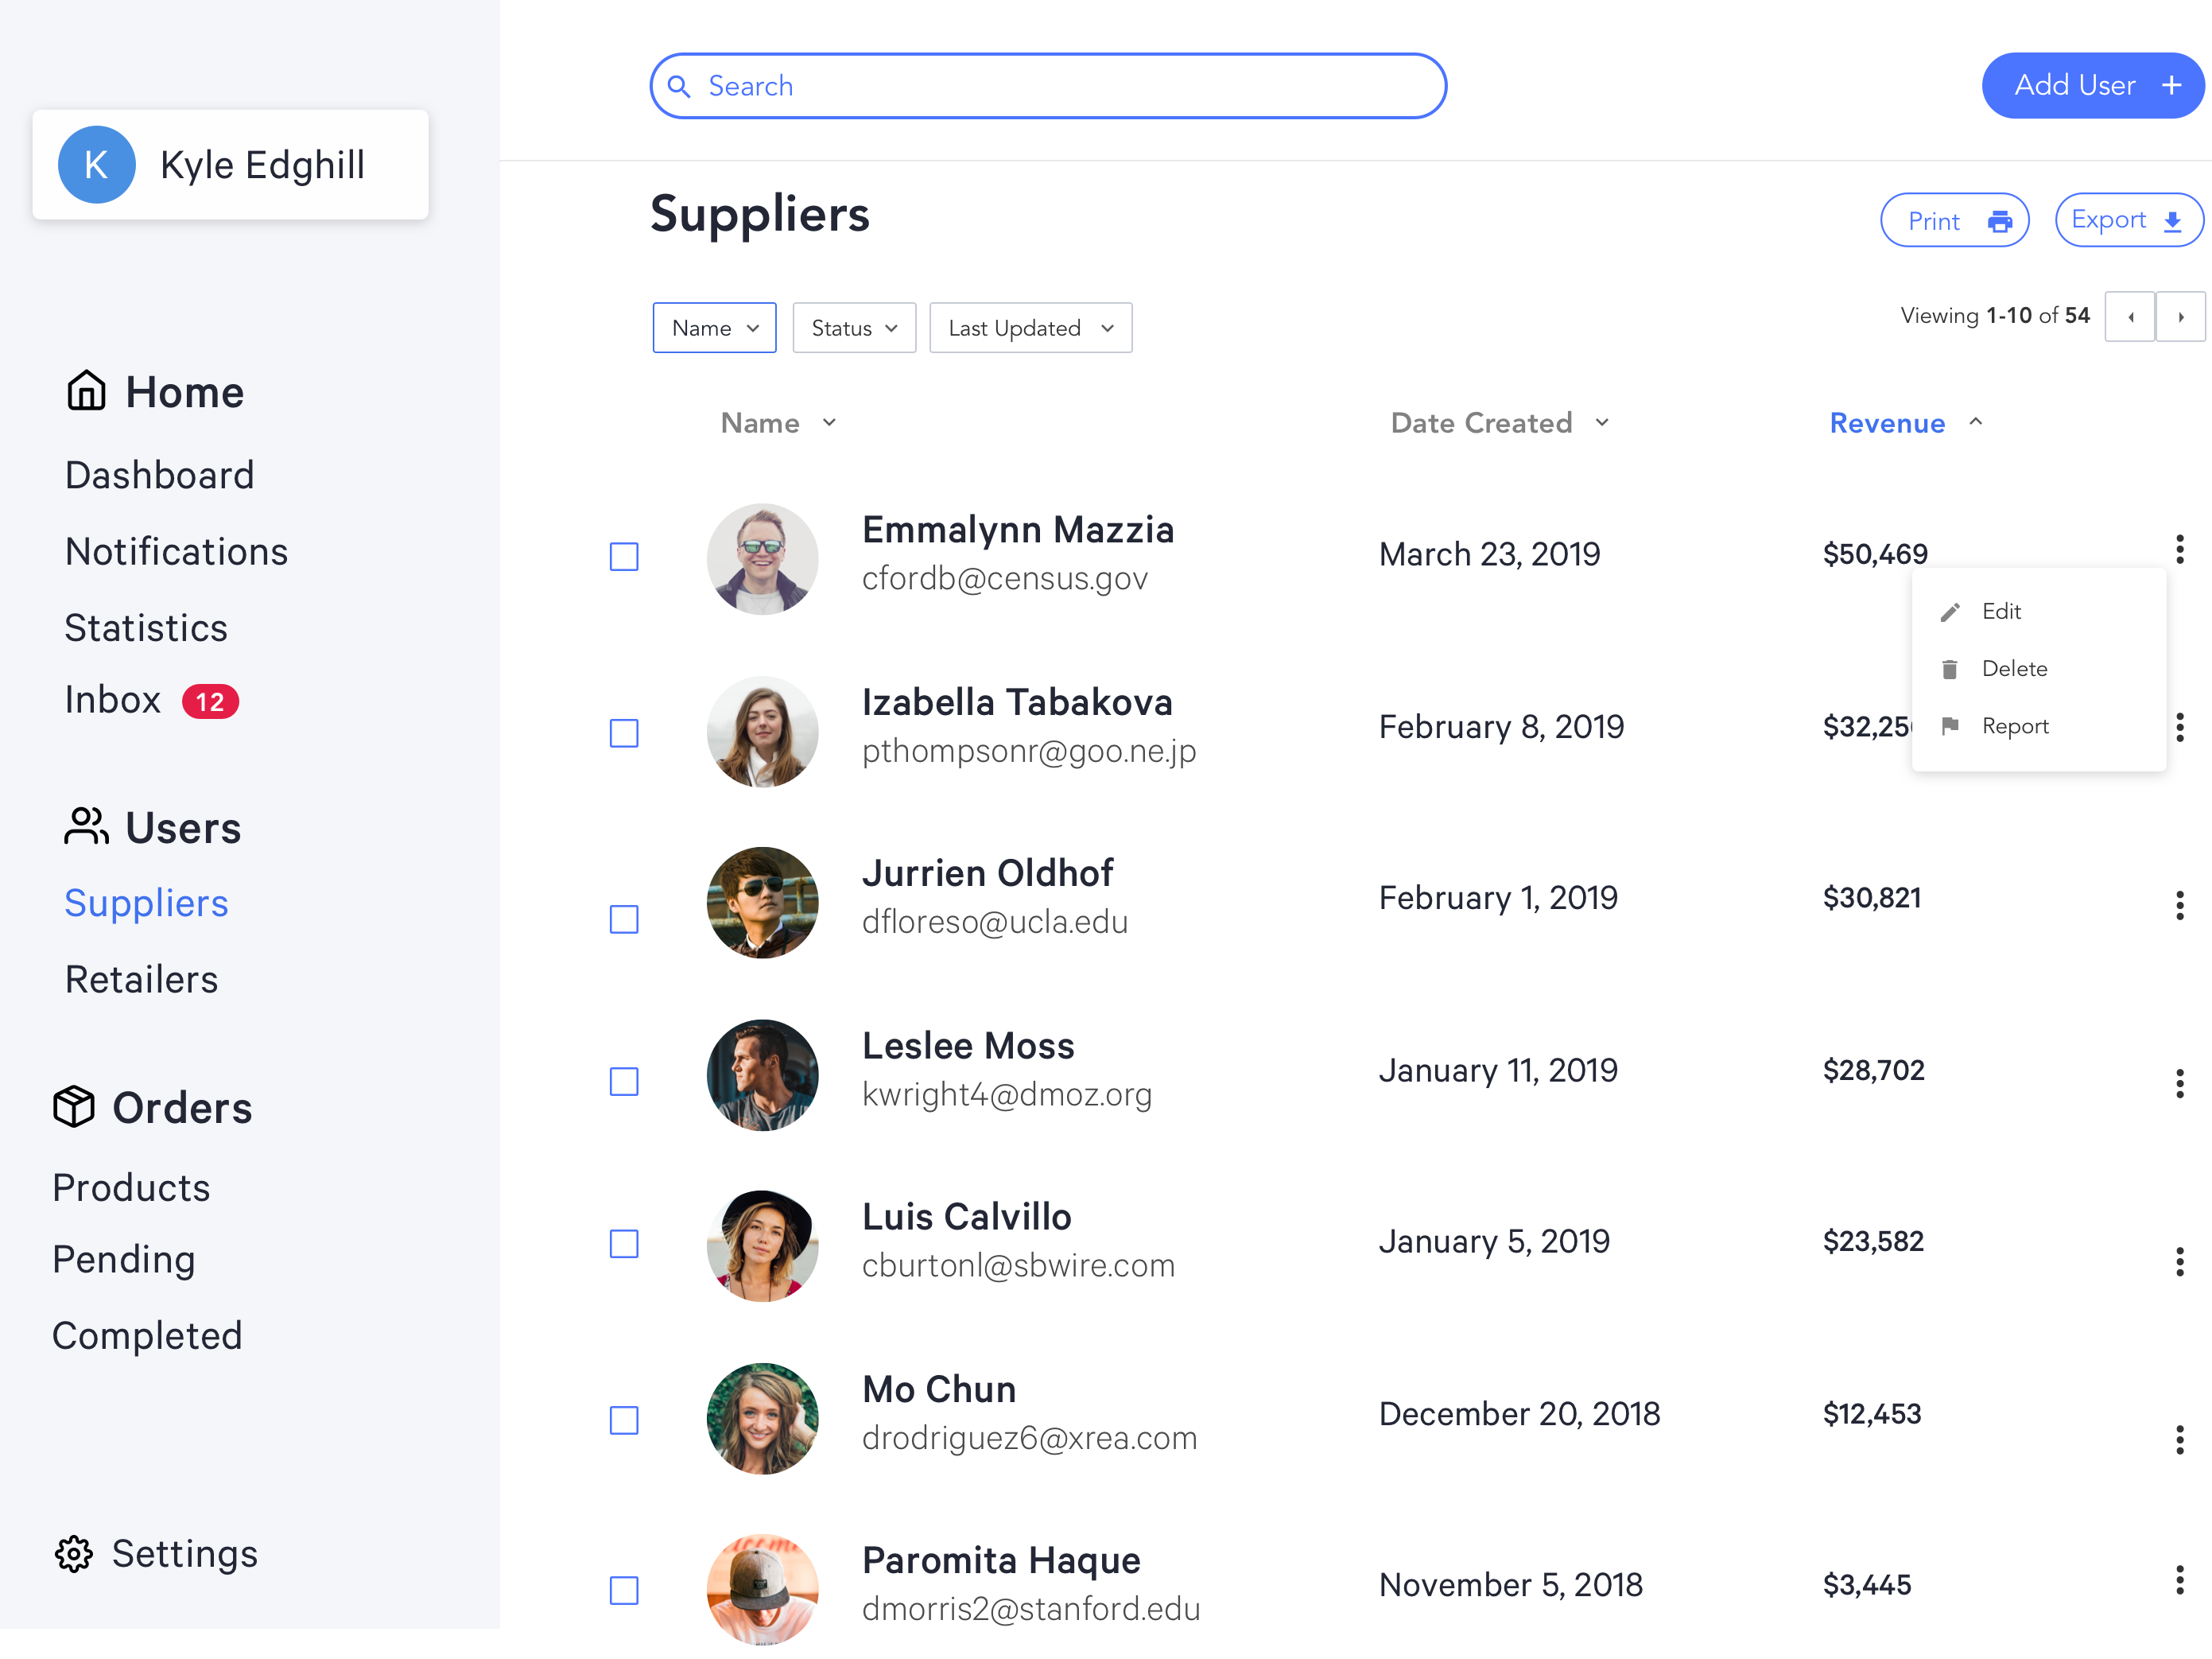Click the printer icon on Print button
Viewport: 2212px width, 1659px height.
click(x=1999, y=220)
